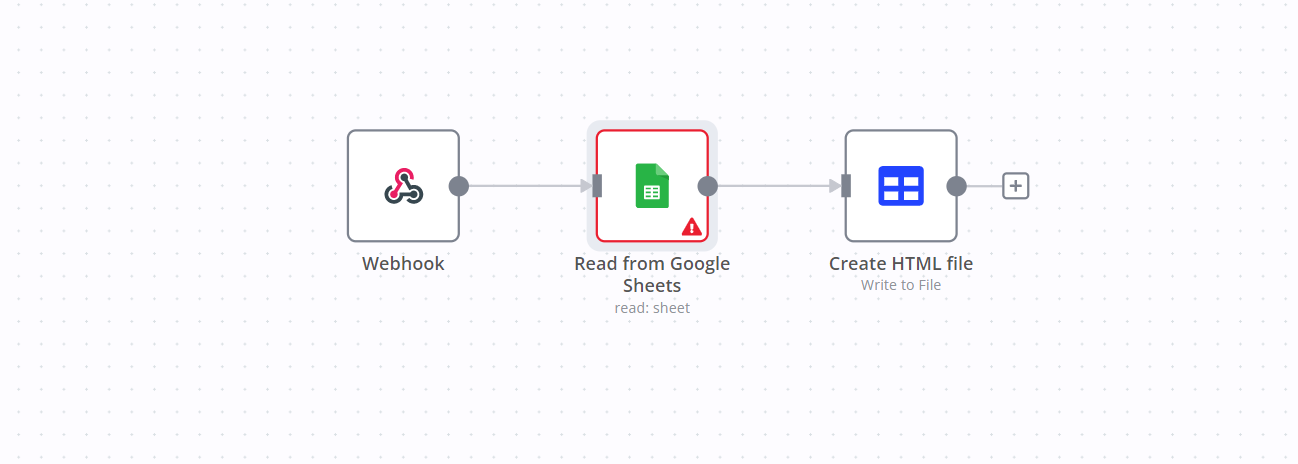Click the Create HTML file output connector dot
The height and width of the screenshot is (464, 1298).
957,186
